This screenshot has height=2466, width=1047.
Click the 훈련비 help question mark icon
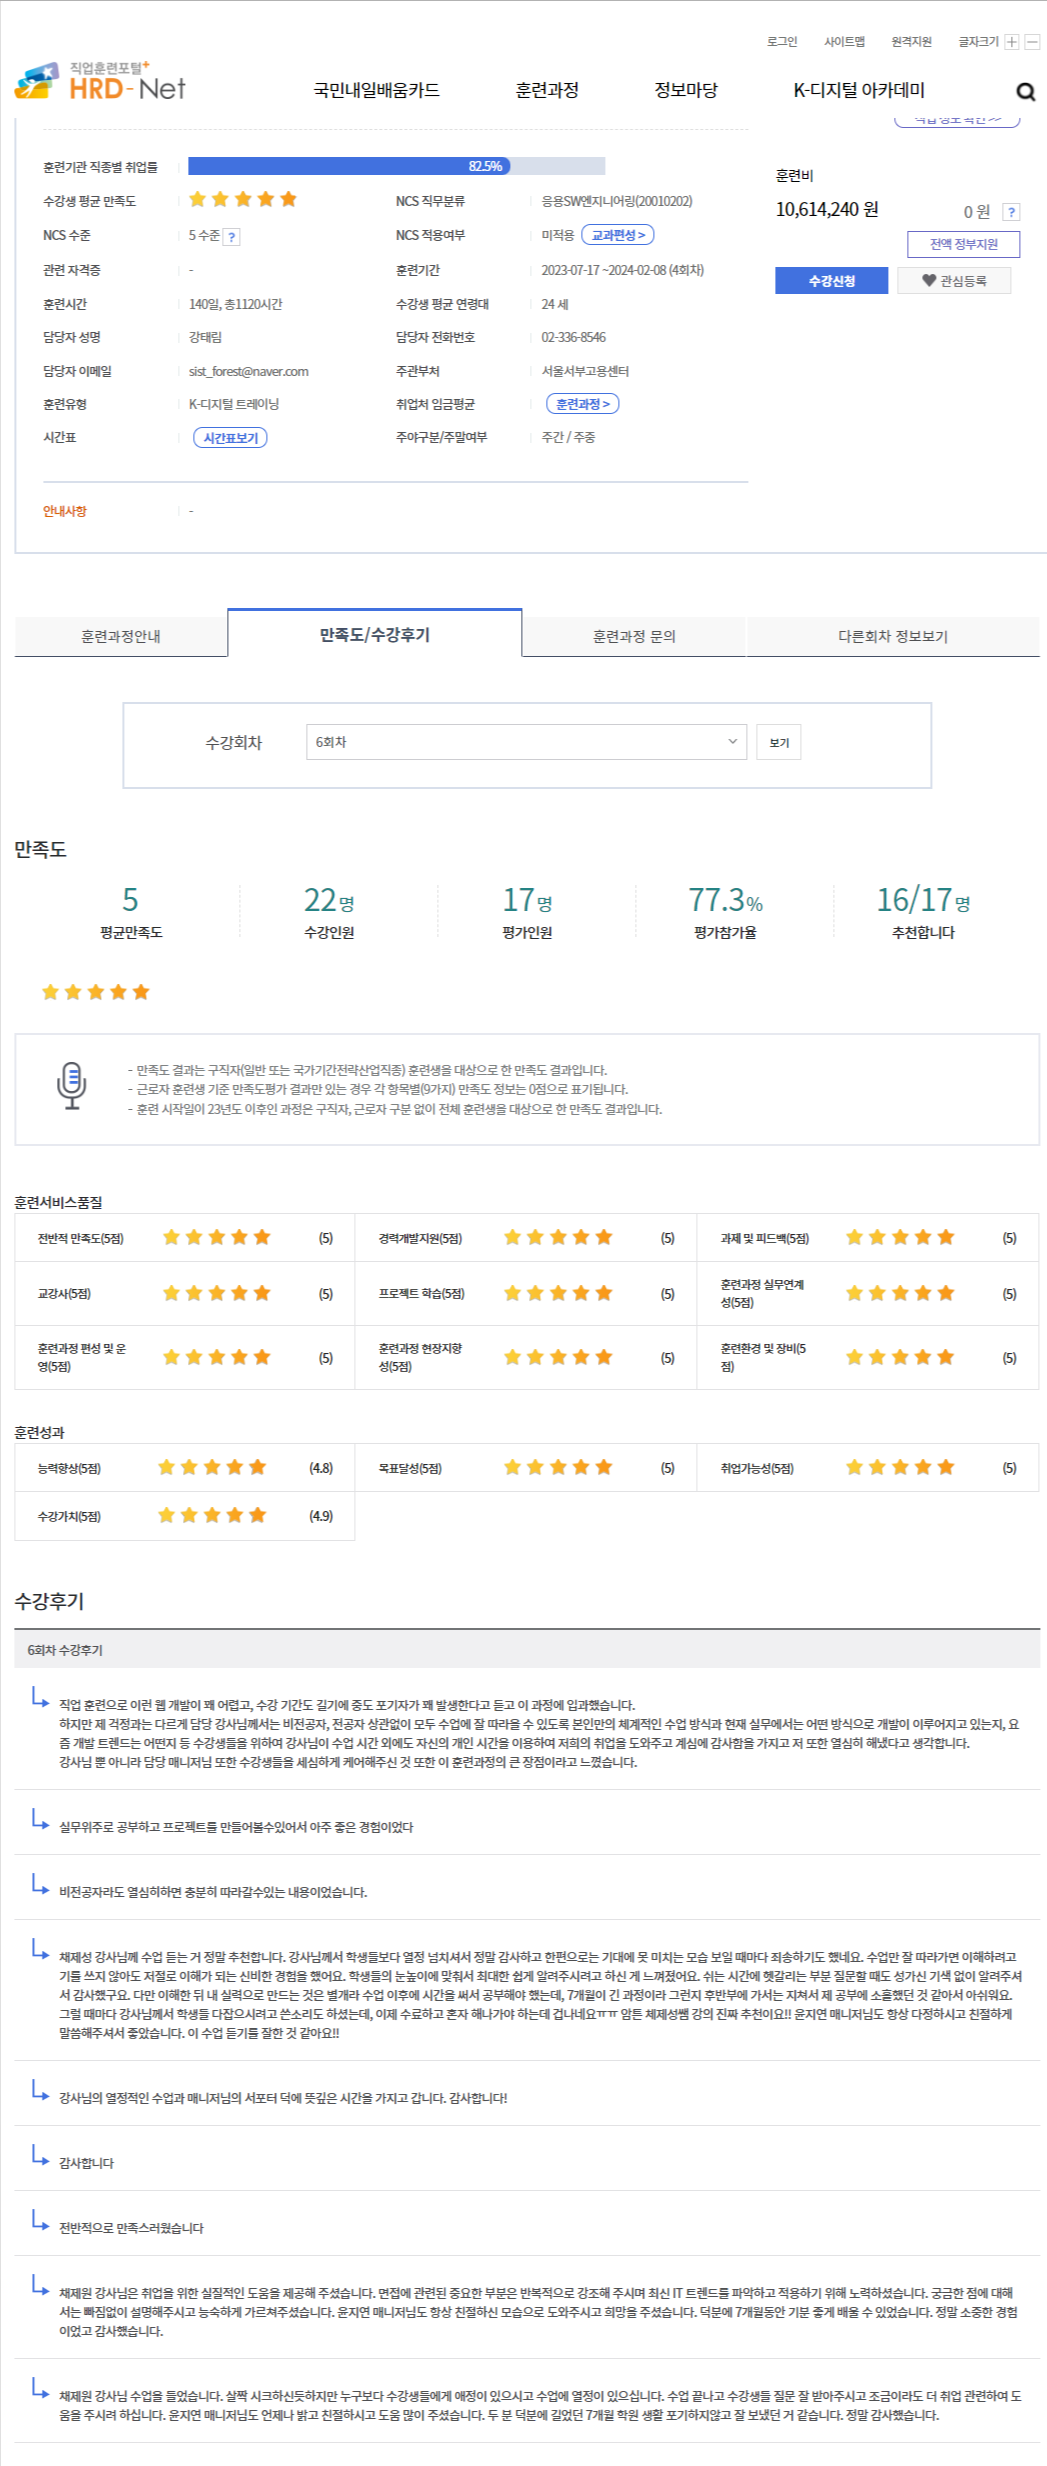pos(1012,212)
